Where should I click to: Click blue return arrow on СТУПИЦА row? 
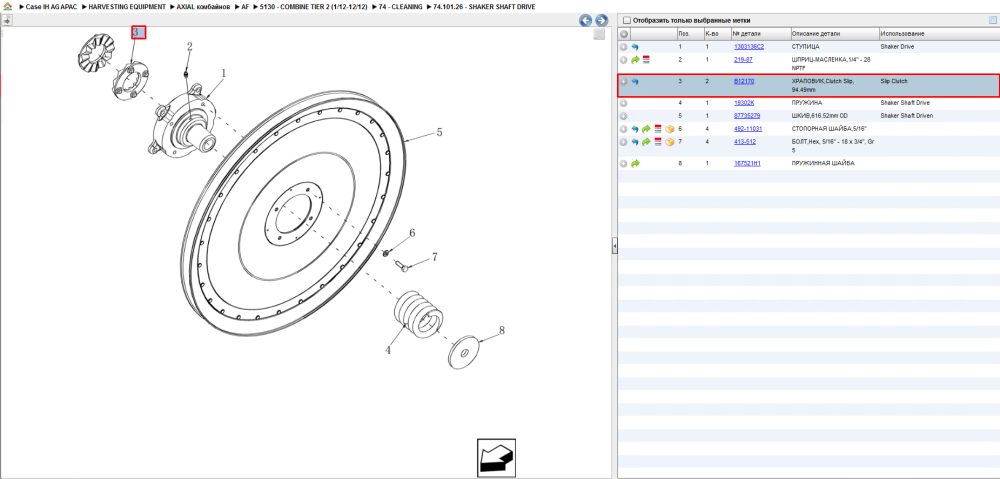[635, 47]
